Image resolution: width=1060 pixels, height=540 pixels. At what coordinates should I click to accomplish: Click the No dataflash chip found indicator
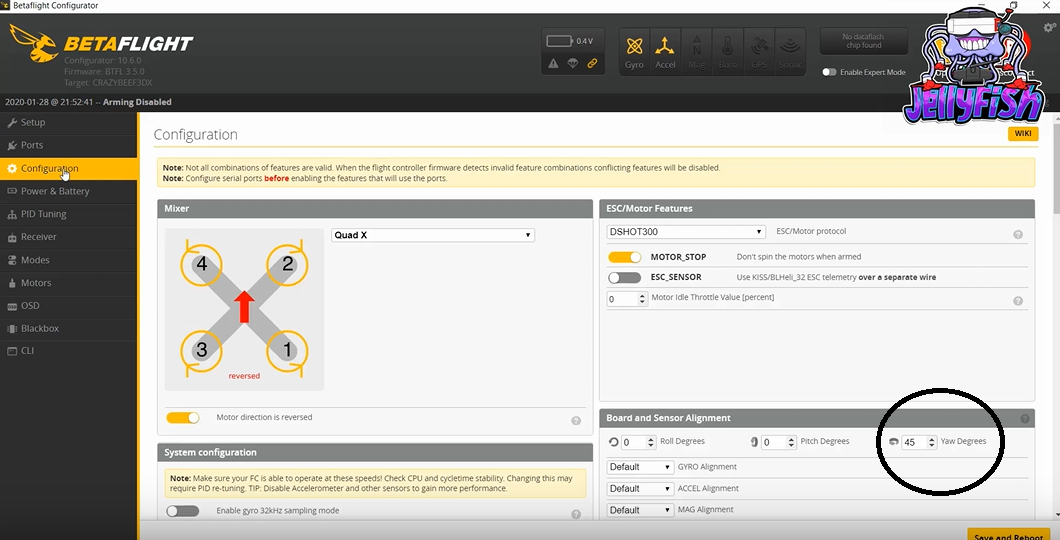pyautogui.click(x=863, y=41)
